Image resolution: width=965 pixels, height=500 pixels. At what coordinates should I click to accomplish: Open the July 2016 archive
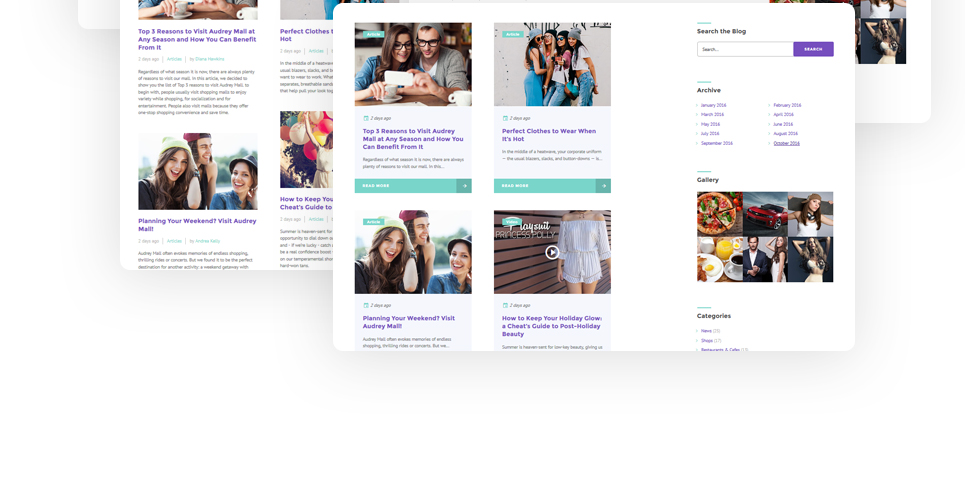tap(710, 134)
